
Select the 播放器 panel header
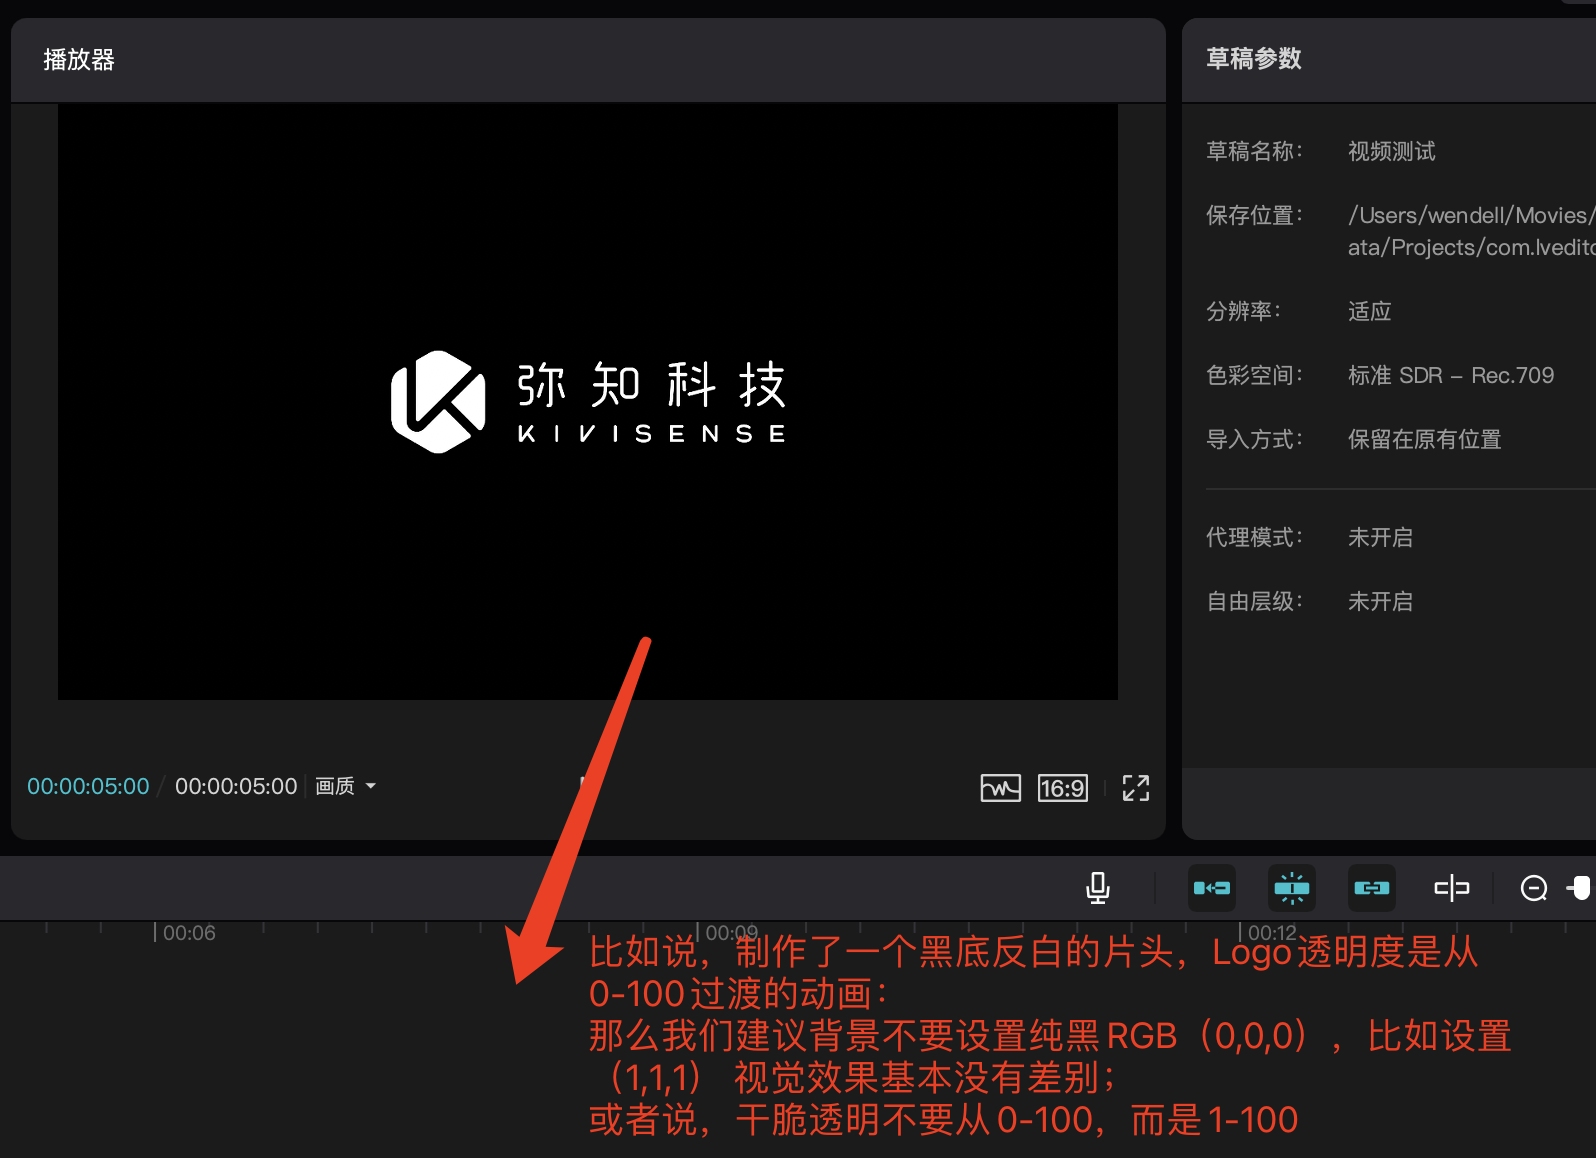point(79,60)
